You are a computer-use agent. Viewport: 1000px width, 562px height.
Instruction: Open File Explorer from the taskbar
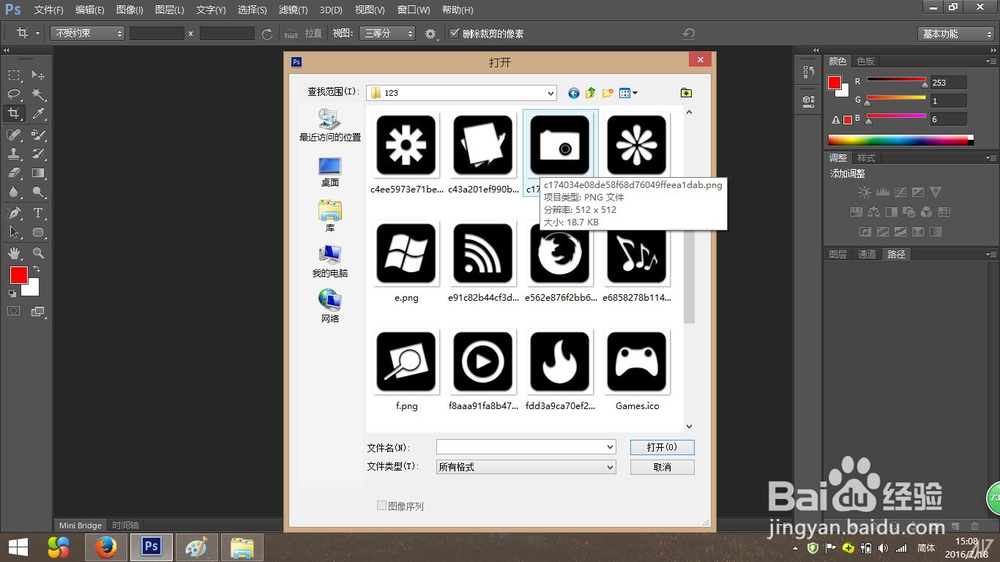tap(242, 547)
